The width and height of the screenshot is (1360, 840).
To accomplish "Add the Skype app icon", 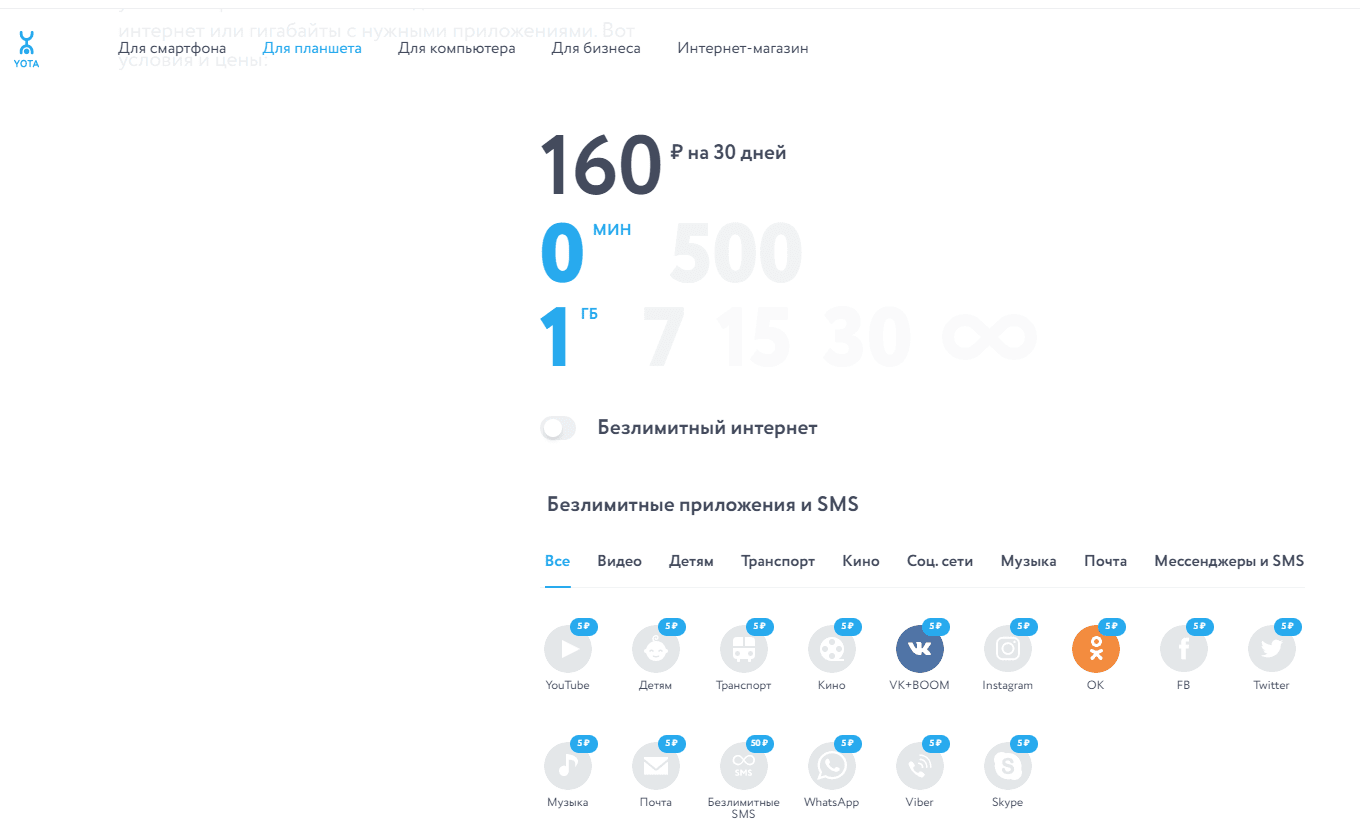I will pos(1008,766).
